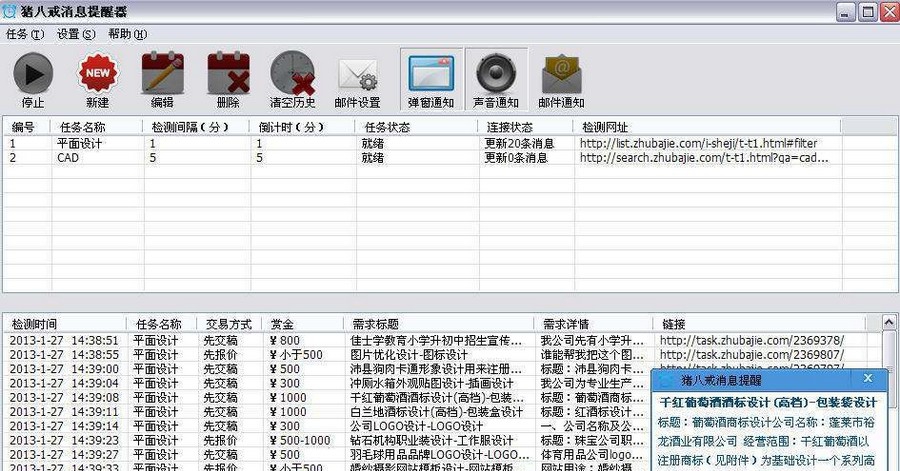Click 连接状态 column header
The height and width of the screenshot is (471, 900).
tap(526, 127)
